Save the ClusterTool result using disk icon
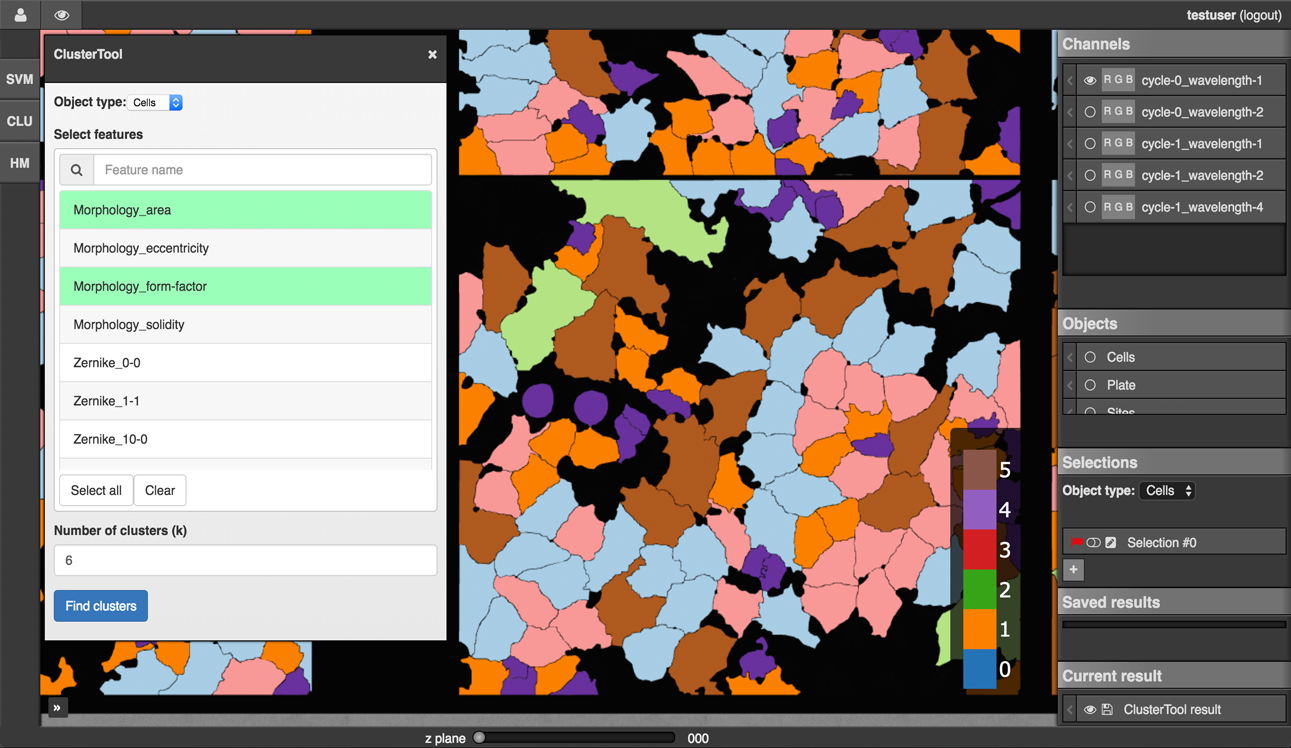 [1108, 710]
